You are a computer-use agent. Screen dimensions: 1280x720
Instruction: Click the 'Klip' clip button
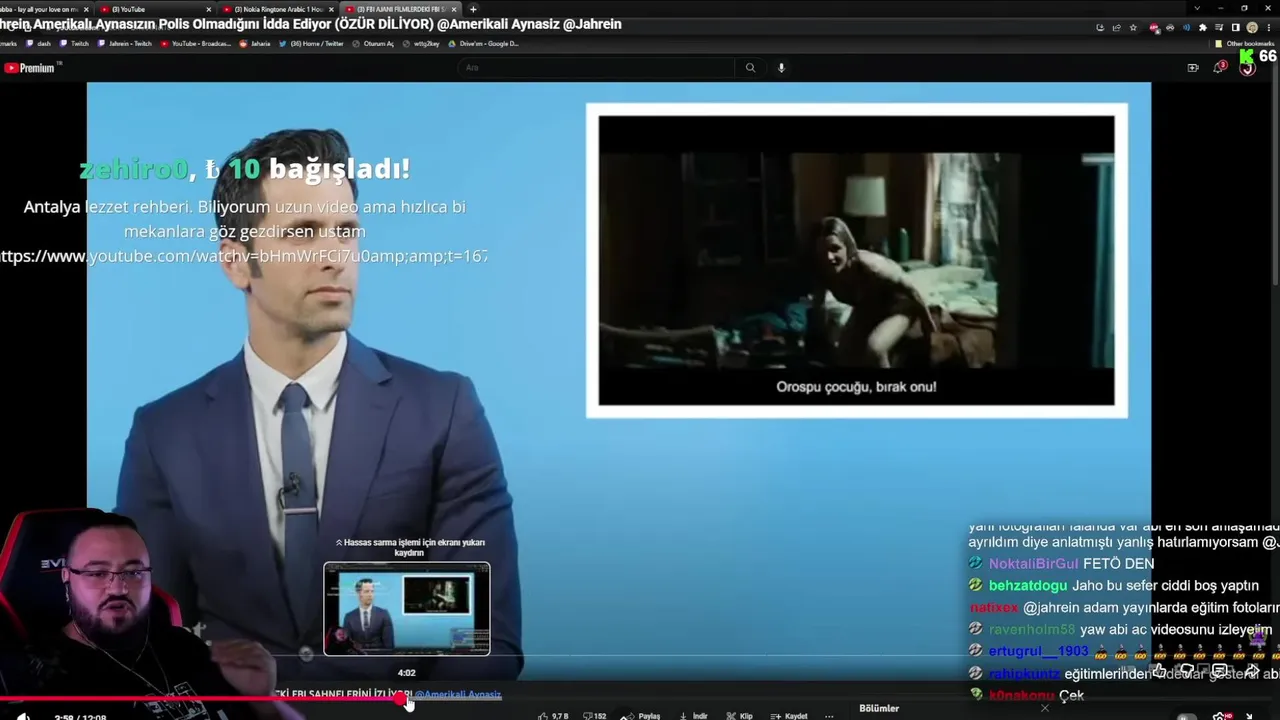(x=740, y=716)
